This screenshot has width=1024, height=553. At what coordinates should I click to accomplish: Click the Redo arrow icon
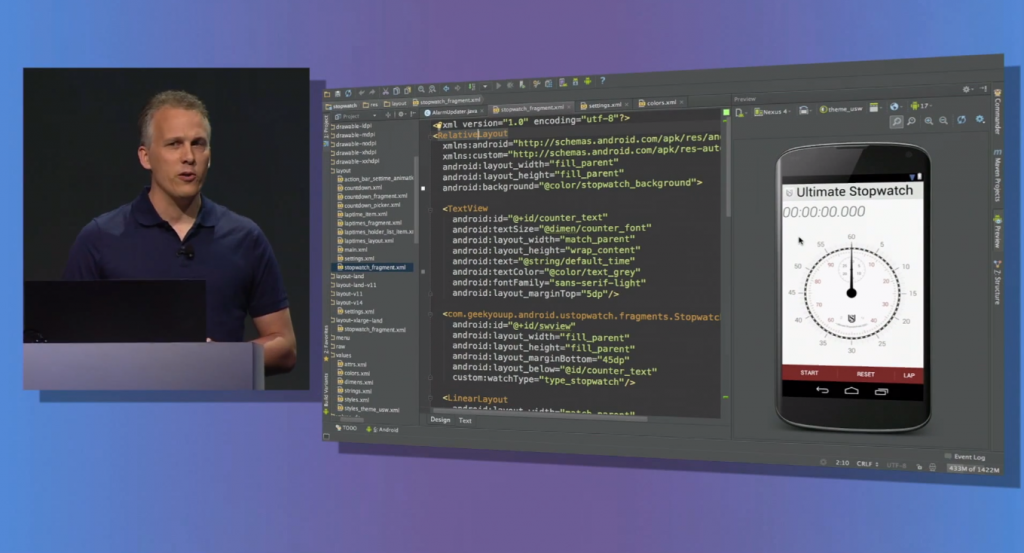click(x=372, y=92)
